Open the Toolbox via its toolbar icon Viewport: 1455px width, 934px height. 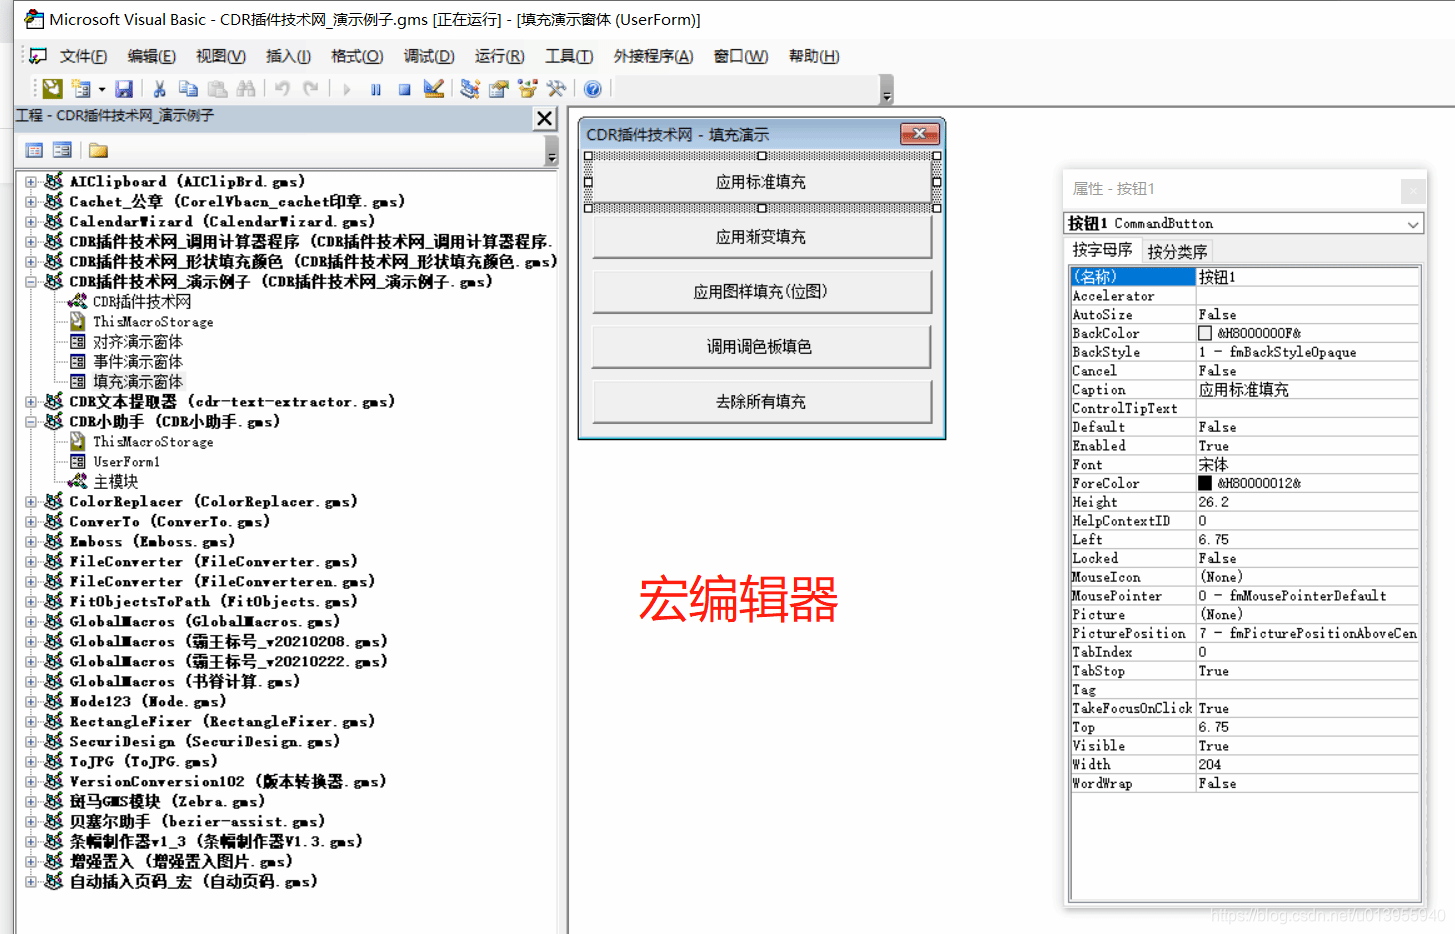(557, 89)
